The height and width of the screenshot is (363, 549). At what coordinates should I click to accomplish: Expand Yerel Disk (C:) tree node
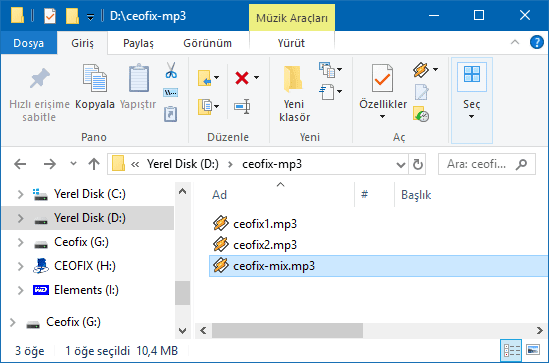(21, 194)
